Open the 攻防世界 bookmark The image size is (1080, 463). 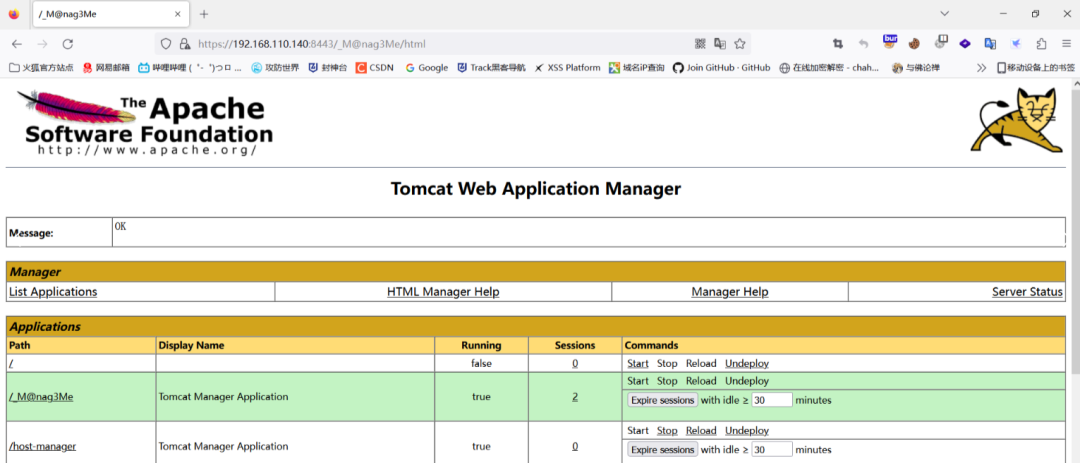[275, 68]
